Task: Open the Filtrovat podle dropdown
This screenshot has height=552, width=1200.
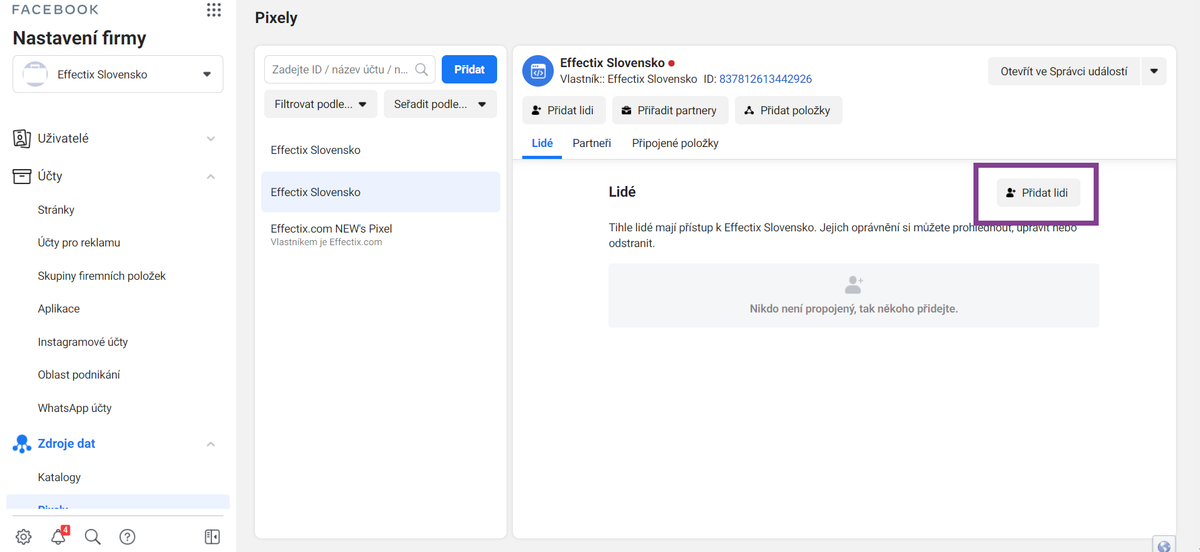Action: click(x=321, y=104)
